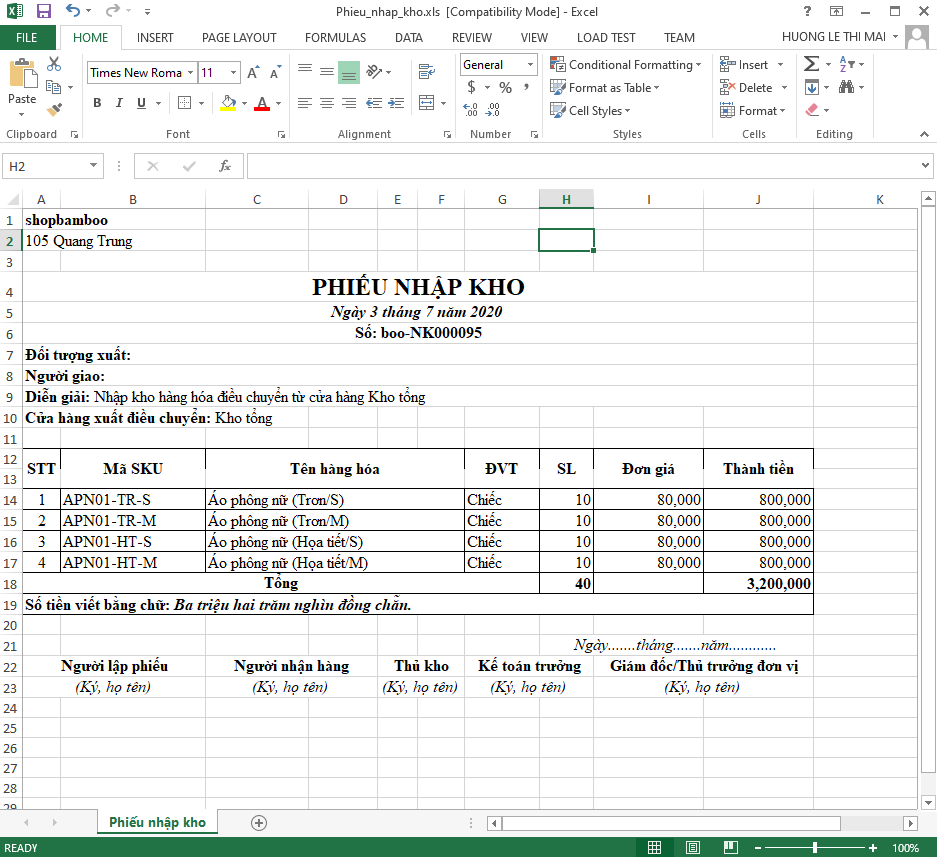Screen dimensions: 937x857
Task: Collapse the ribbon with the caret
Action: pos(924,134)
